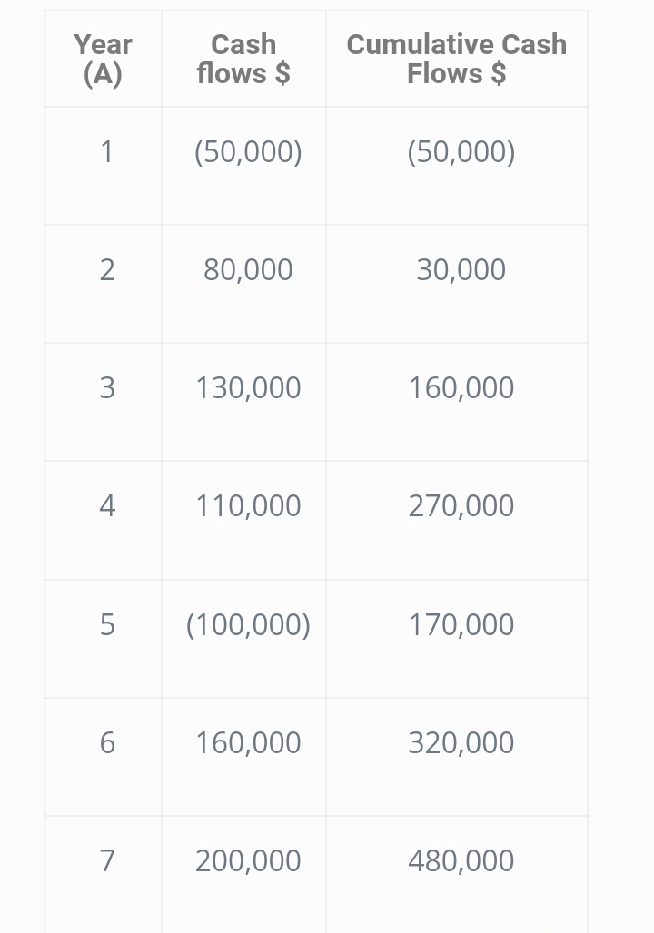The image size is (654, 933).
Task: Click the Cumulative Cash Flows $ header
Action: [456, 58]
